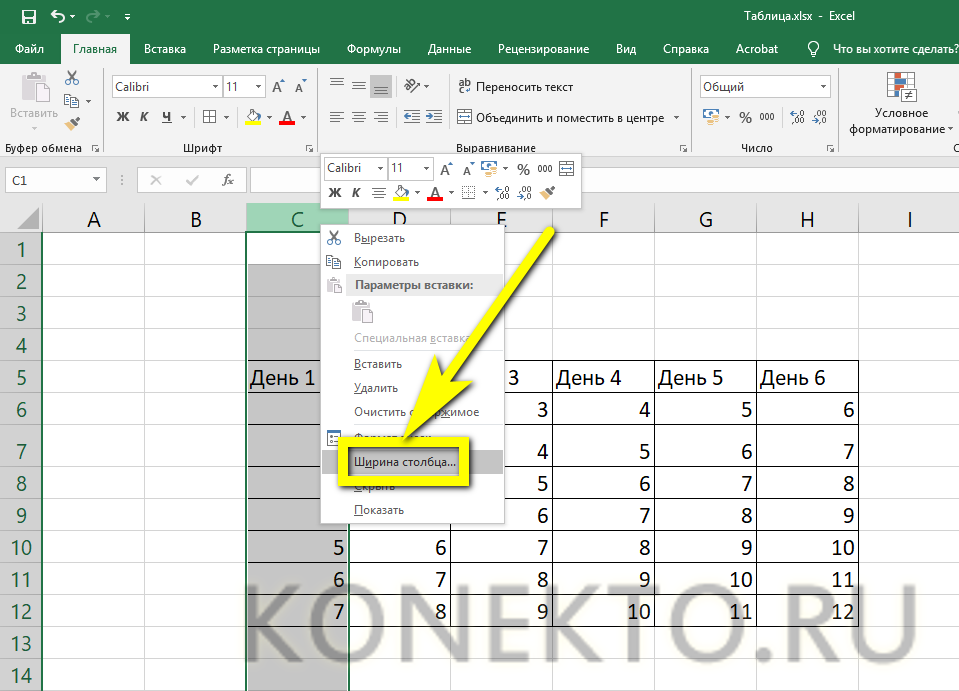Choose Ширина столбца in context menu
959x691 pixels.
(x=404, y=463)
